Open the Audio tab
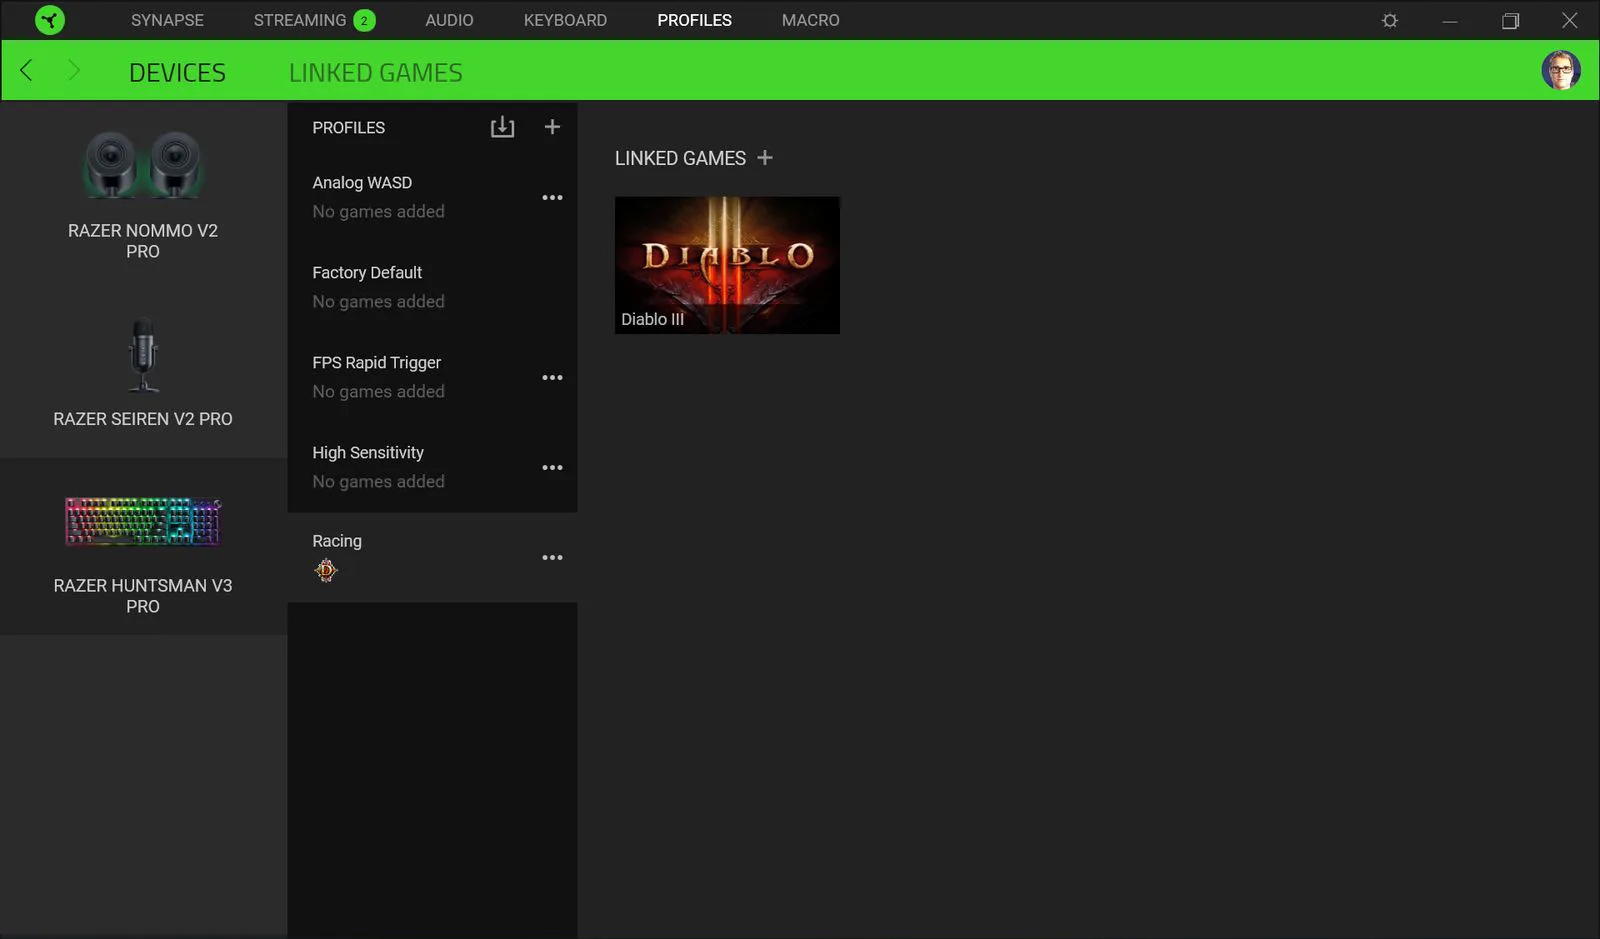Viewport: 1600px width, 939px height. (449, 20)
